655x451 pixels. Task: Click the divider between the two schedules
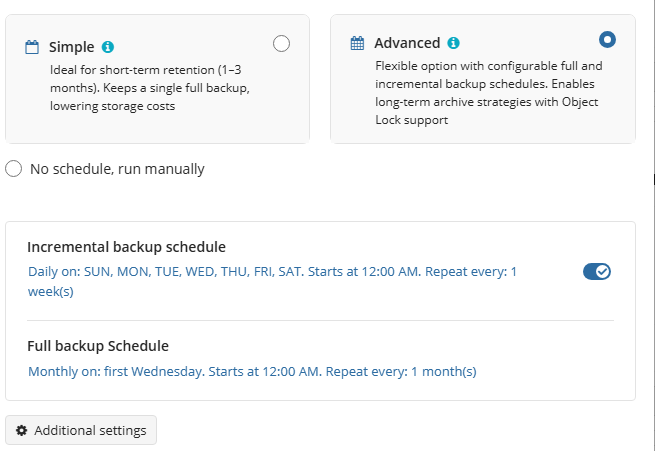pos(320,320)
